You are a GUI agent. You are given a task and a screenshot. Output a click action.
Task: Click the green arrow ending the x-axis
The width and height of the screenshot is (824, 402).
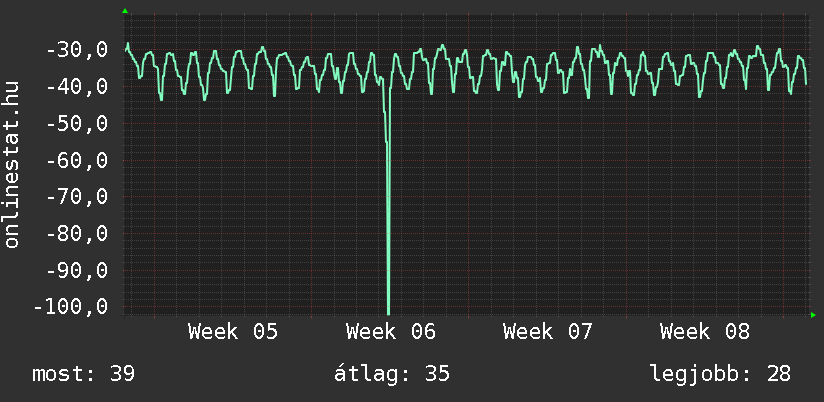(x=813, y=315)
